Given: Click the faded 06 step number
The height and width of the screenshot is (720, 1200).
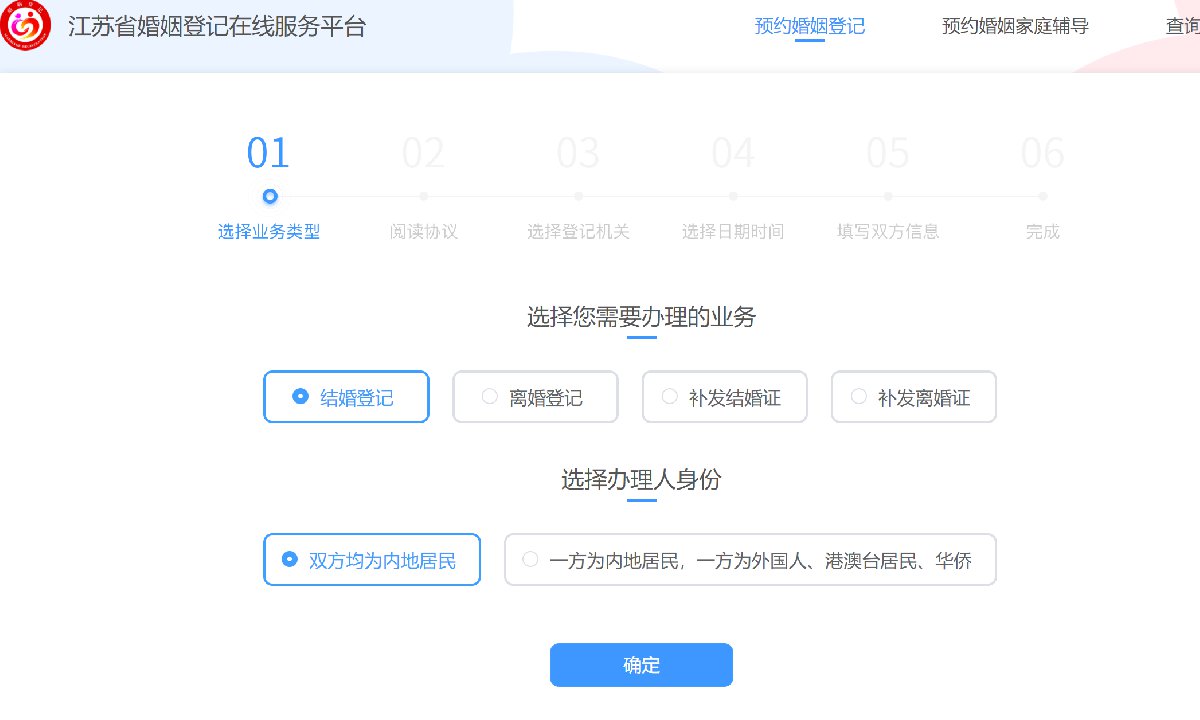Looking at the screenshot, I should (1043, 154).
